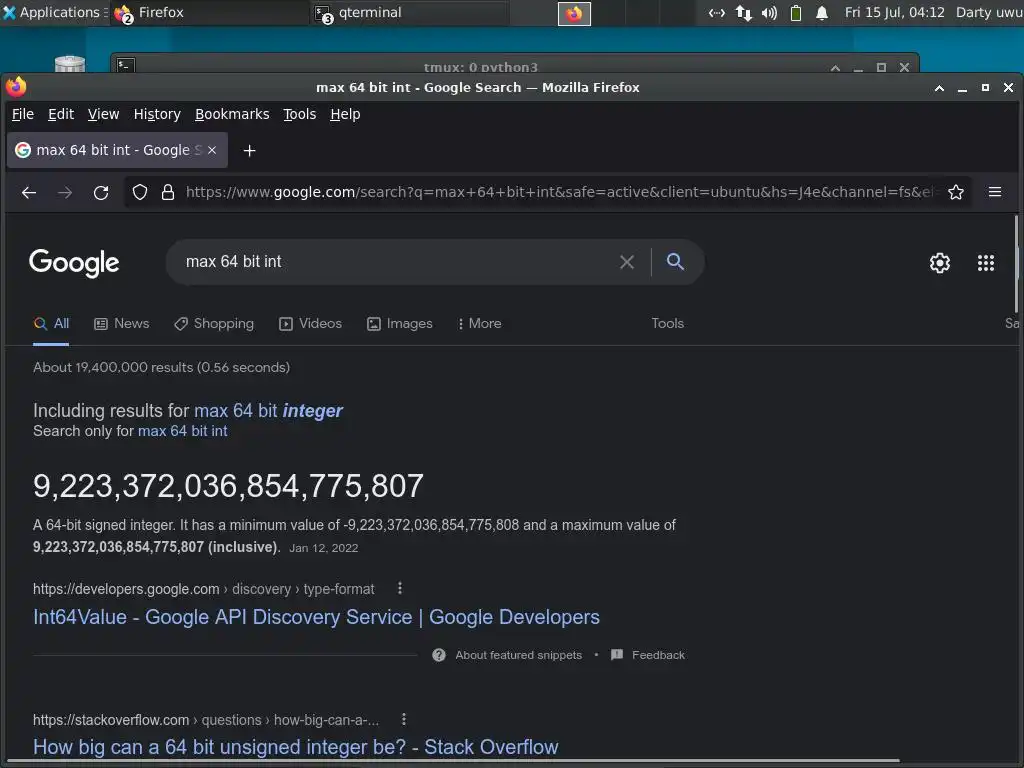Open tracking protection shield icon
Image resolution: width=1024 pixels, height=768 pixels.
coord(140,192)
